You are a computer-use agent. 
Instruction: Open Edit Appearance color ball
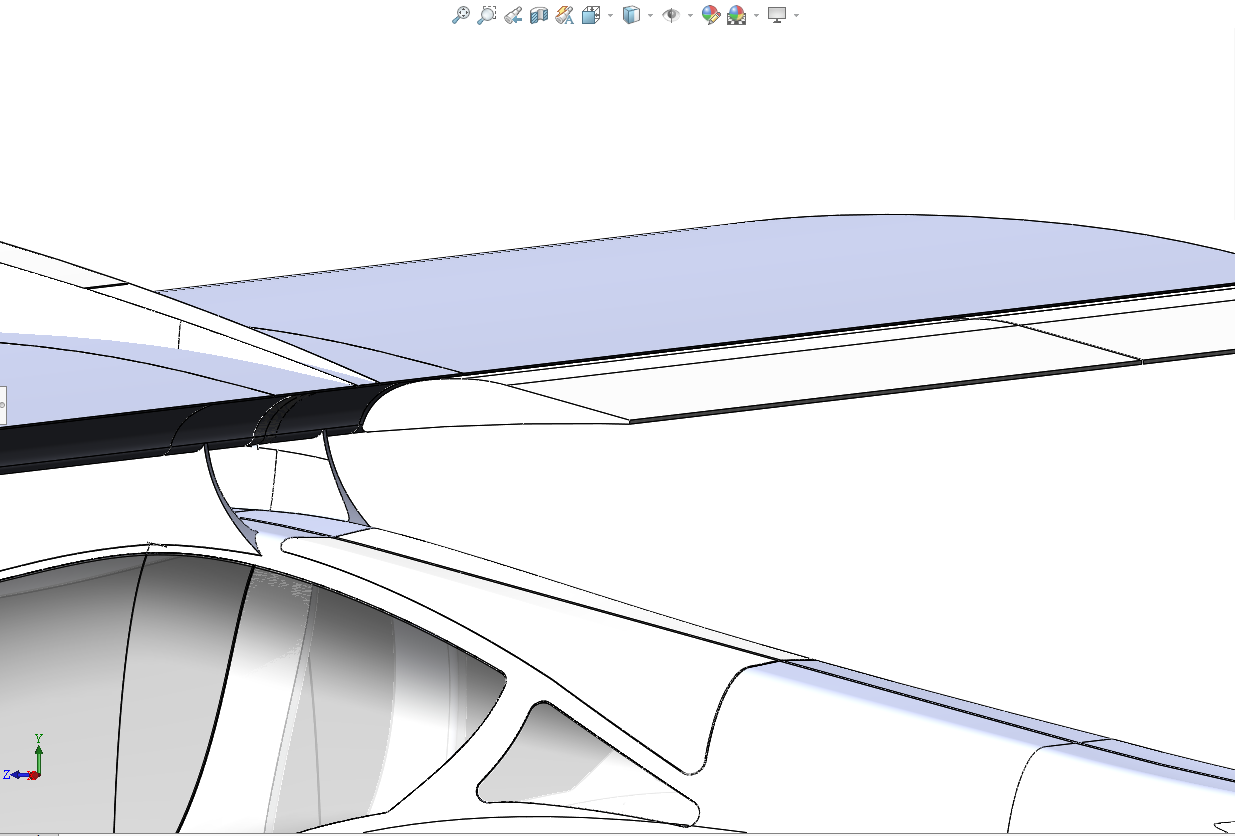point(710,15)
